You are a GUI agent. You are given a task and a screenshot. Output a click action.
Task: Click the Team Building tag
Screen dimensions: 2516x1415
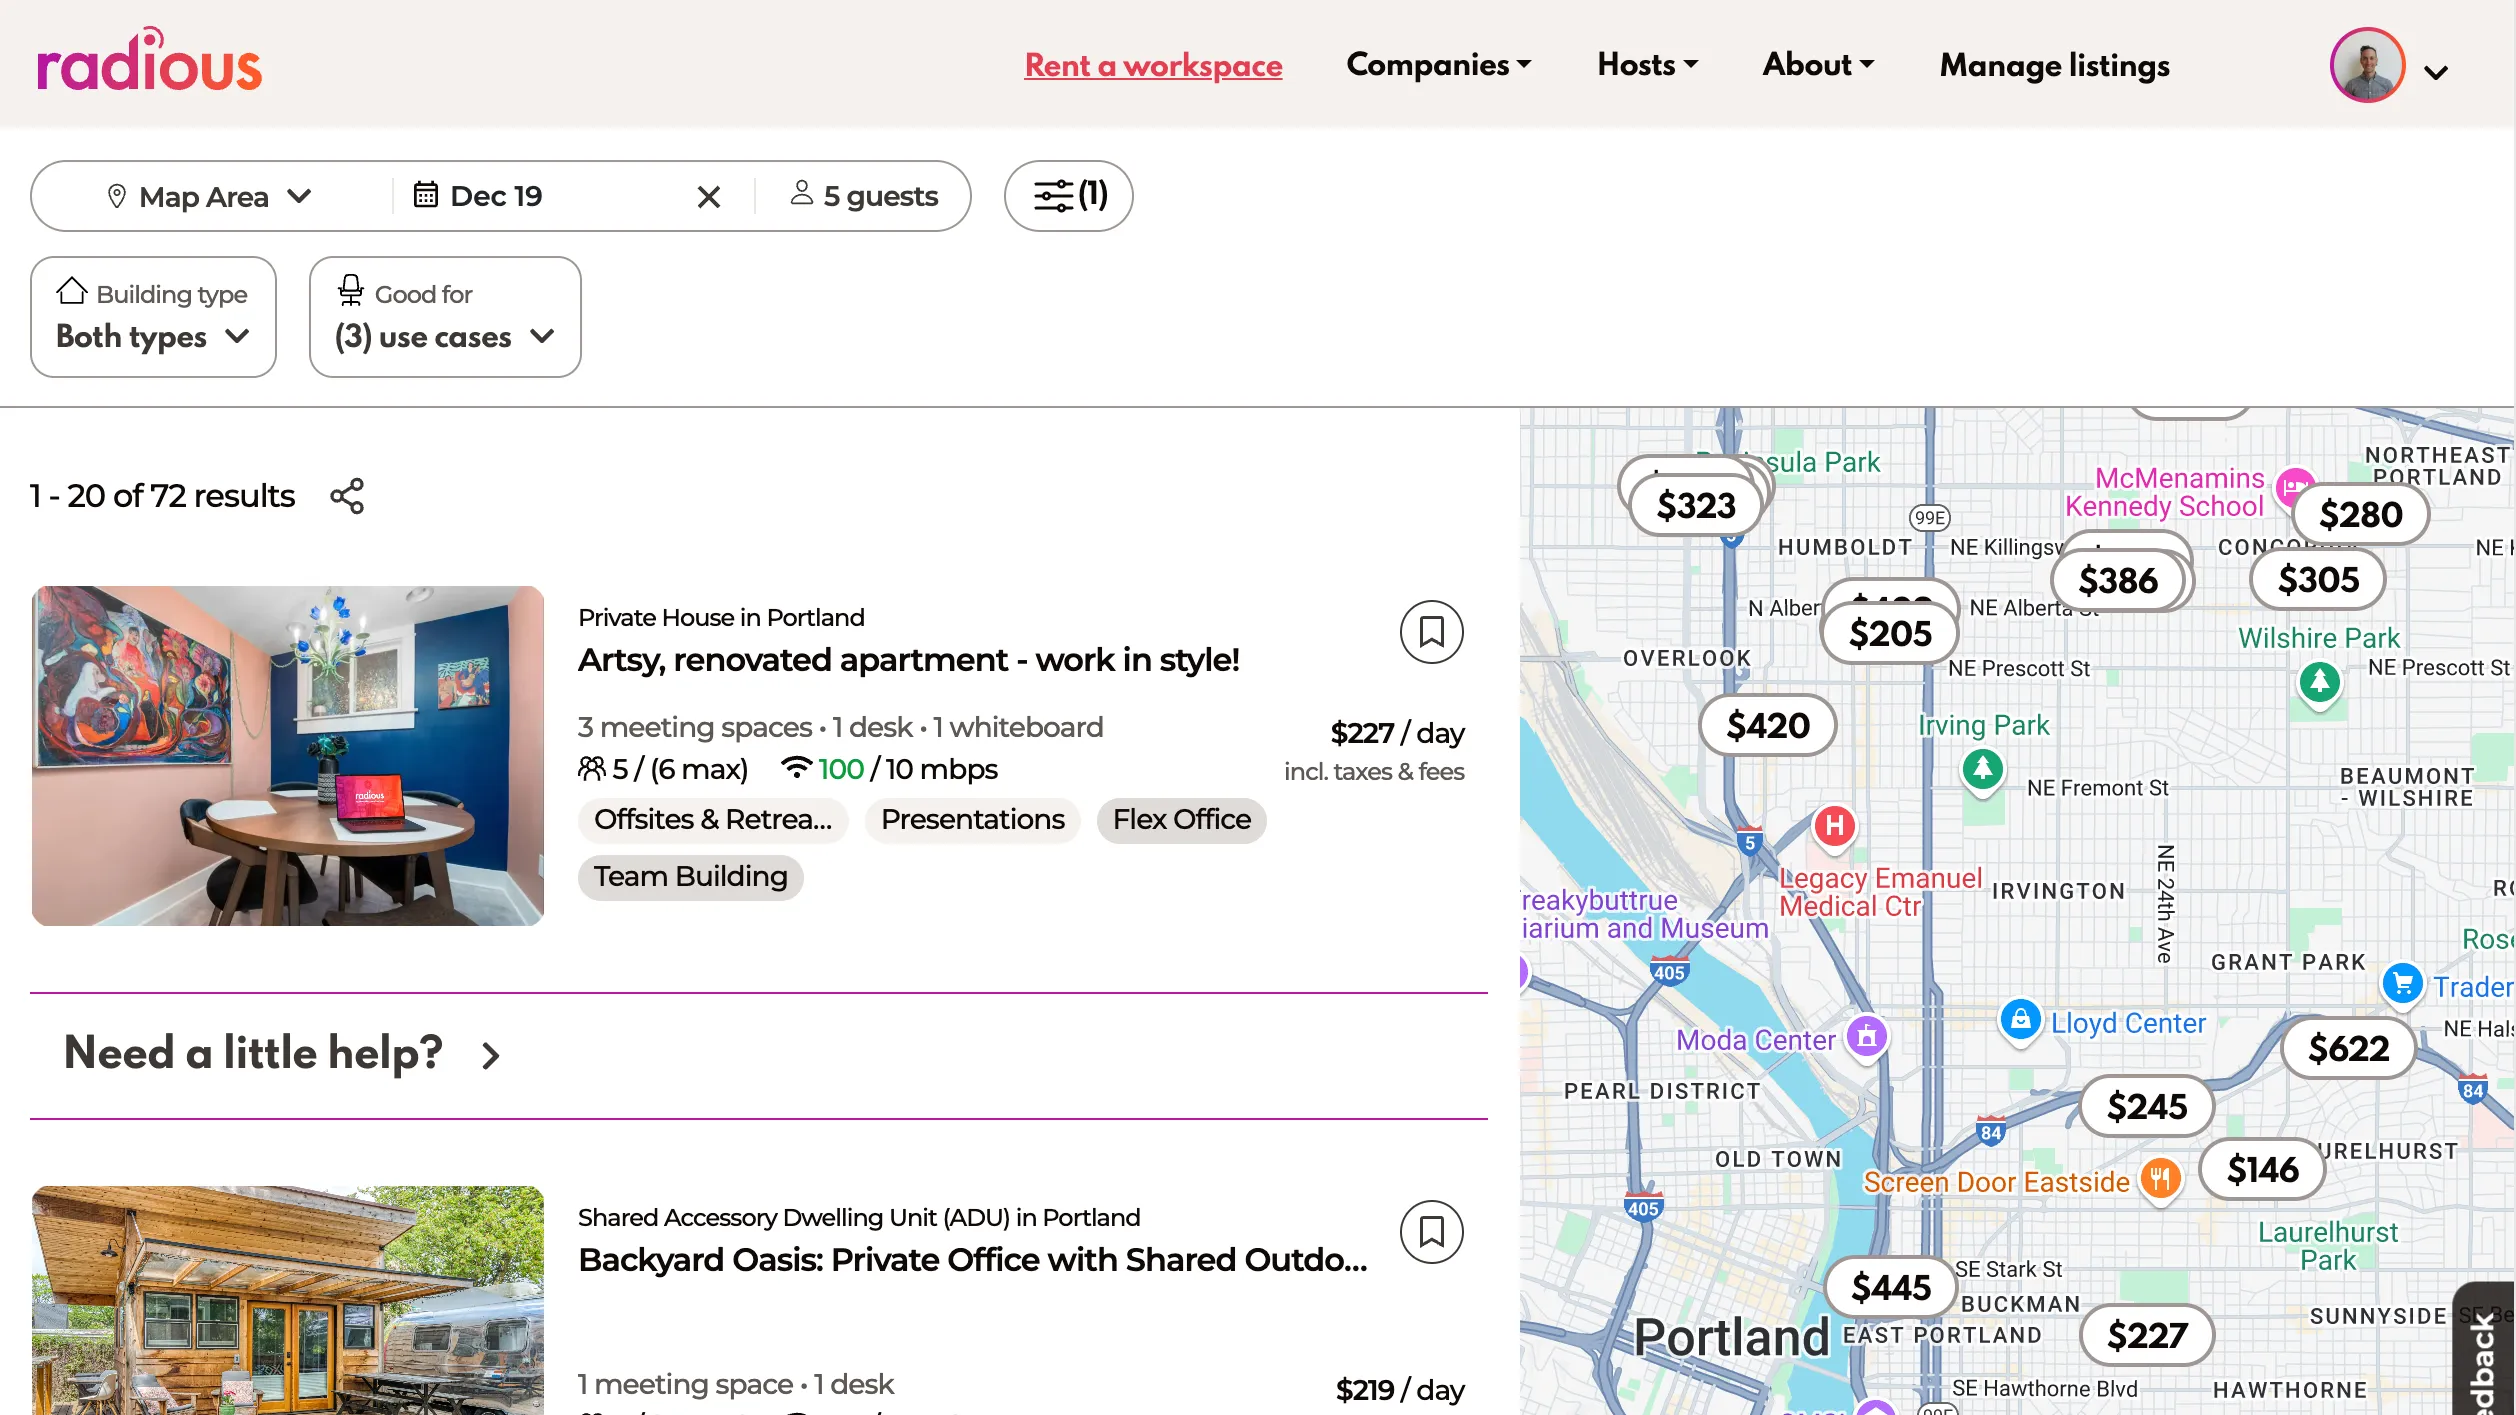coord(690,877)
